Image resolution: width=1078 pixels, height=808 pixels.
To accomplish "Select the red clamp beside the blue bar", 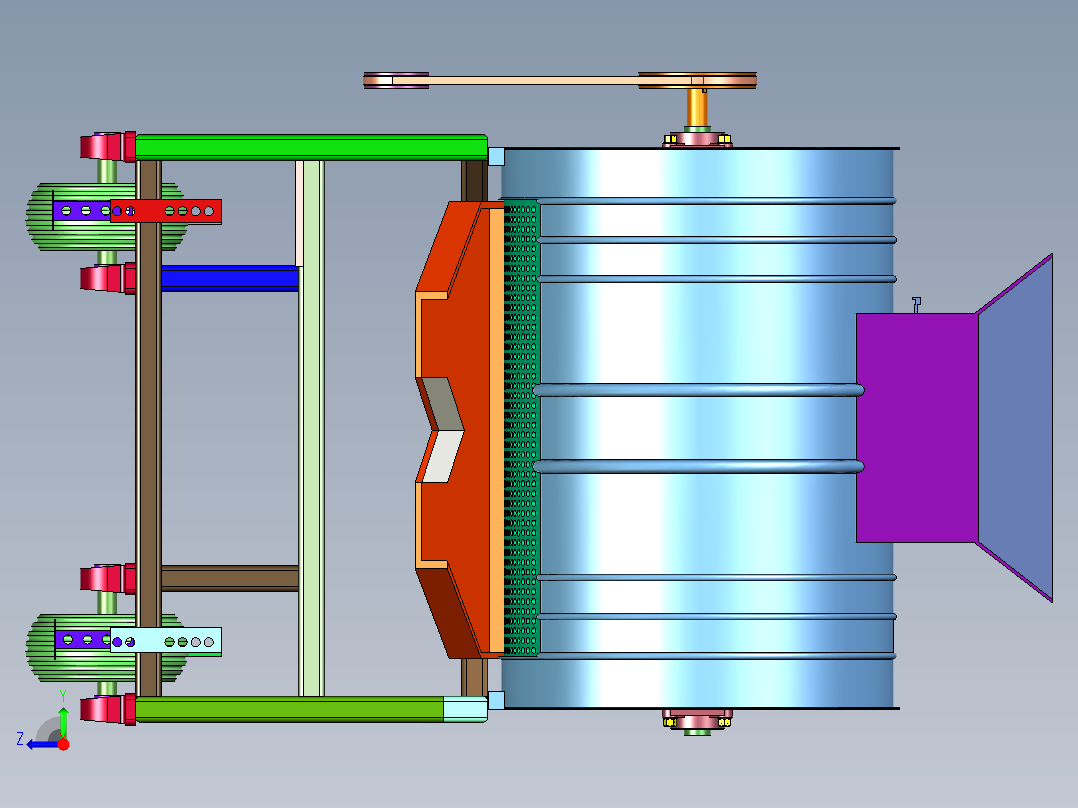I will click(x=108, y=279).
